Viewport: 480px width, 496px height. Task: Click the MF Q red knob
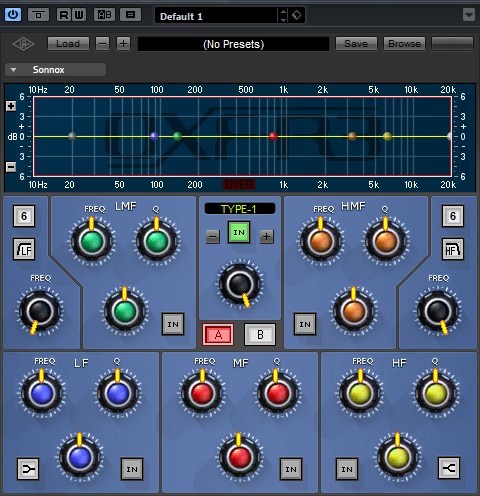coord(277,393)
